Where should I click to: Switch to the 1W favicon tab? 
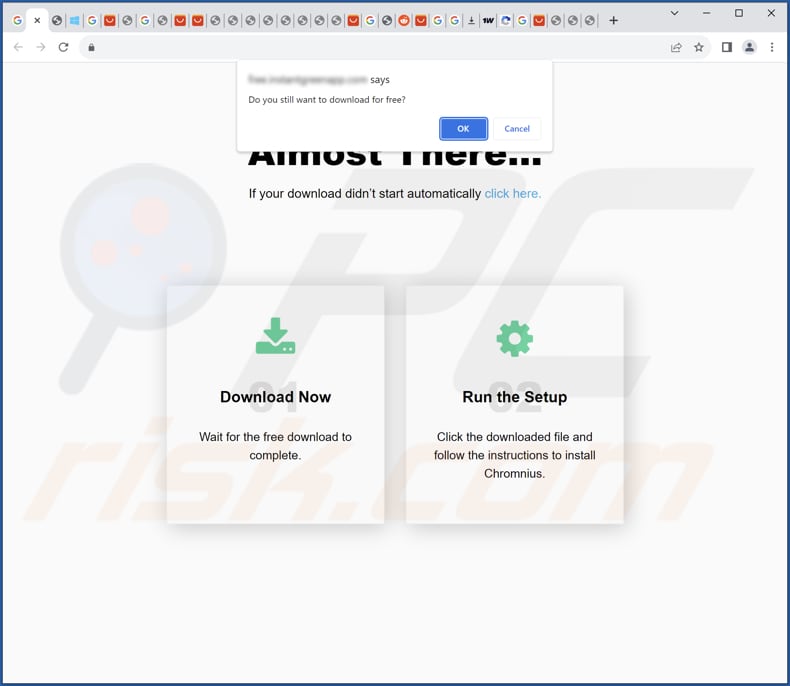pos(488,21)
